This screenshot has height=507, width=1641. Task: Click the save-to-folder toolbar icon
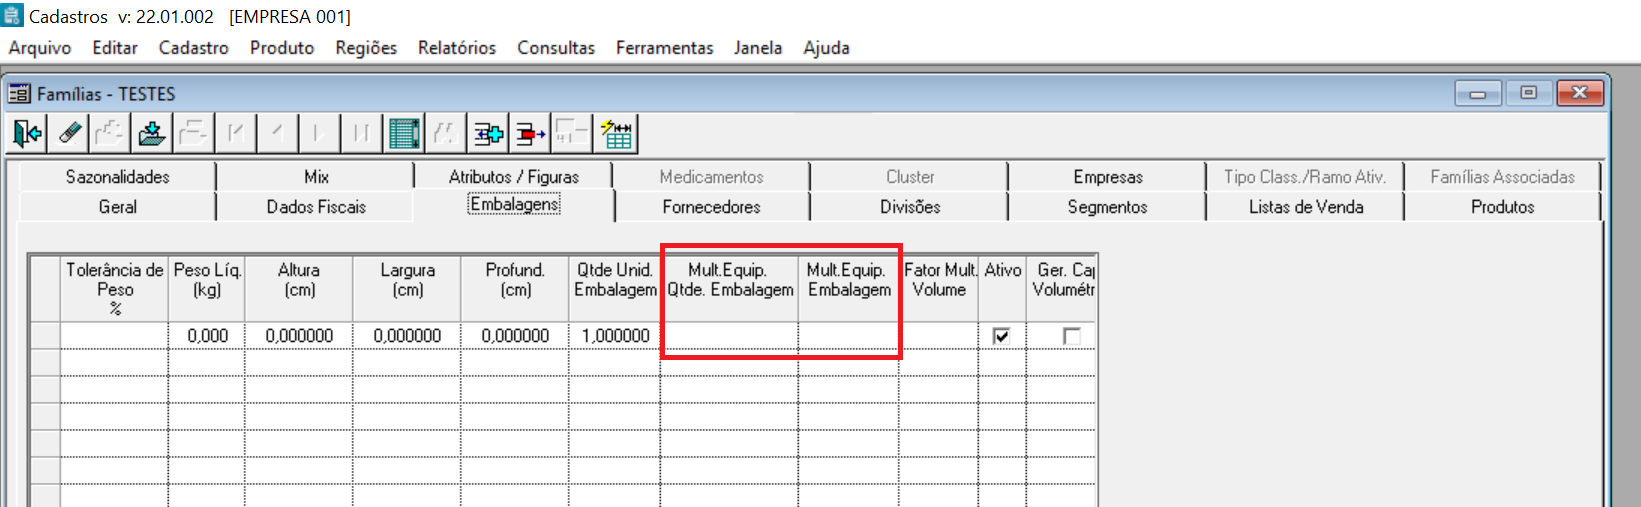point(152,133)
